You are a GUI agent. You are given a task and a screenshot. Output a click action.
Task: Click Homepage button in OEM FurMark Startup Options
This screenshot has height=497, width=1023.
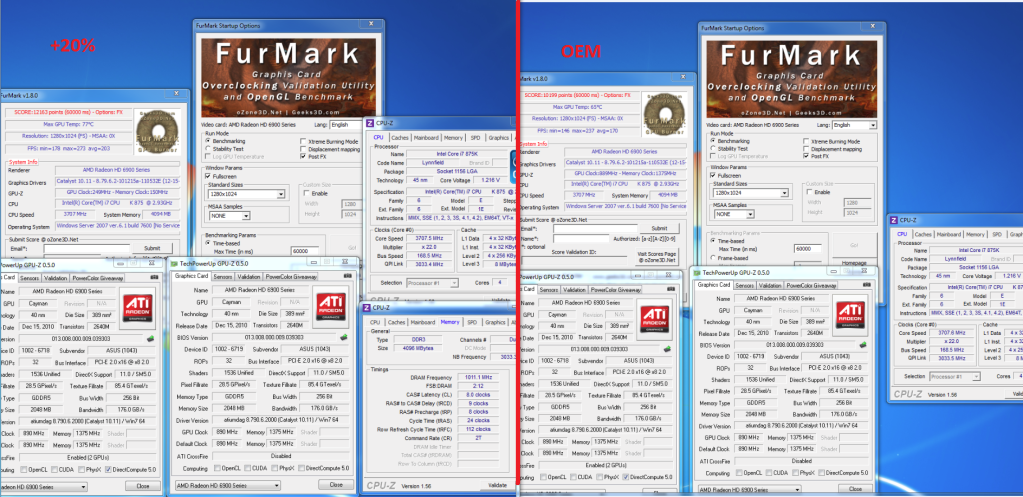click(x=854, y=263)
